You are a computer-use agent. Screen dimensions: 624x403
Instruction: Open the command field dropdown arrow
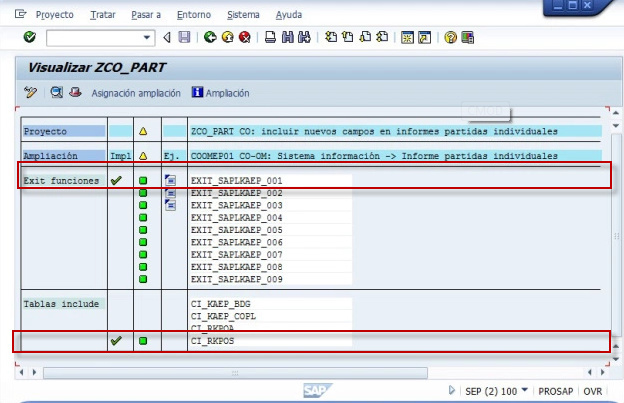(x=147, y=38)
